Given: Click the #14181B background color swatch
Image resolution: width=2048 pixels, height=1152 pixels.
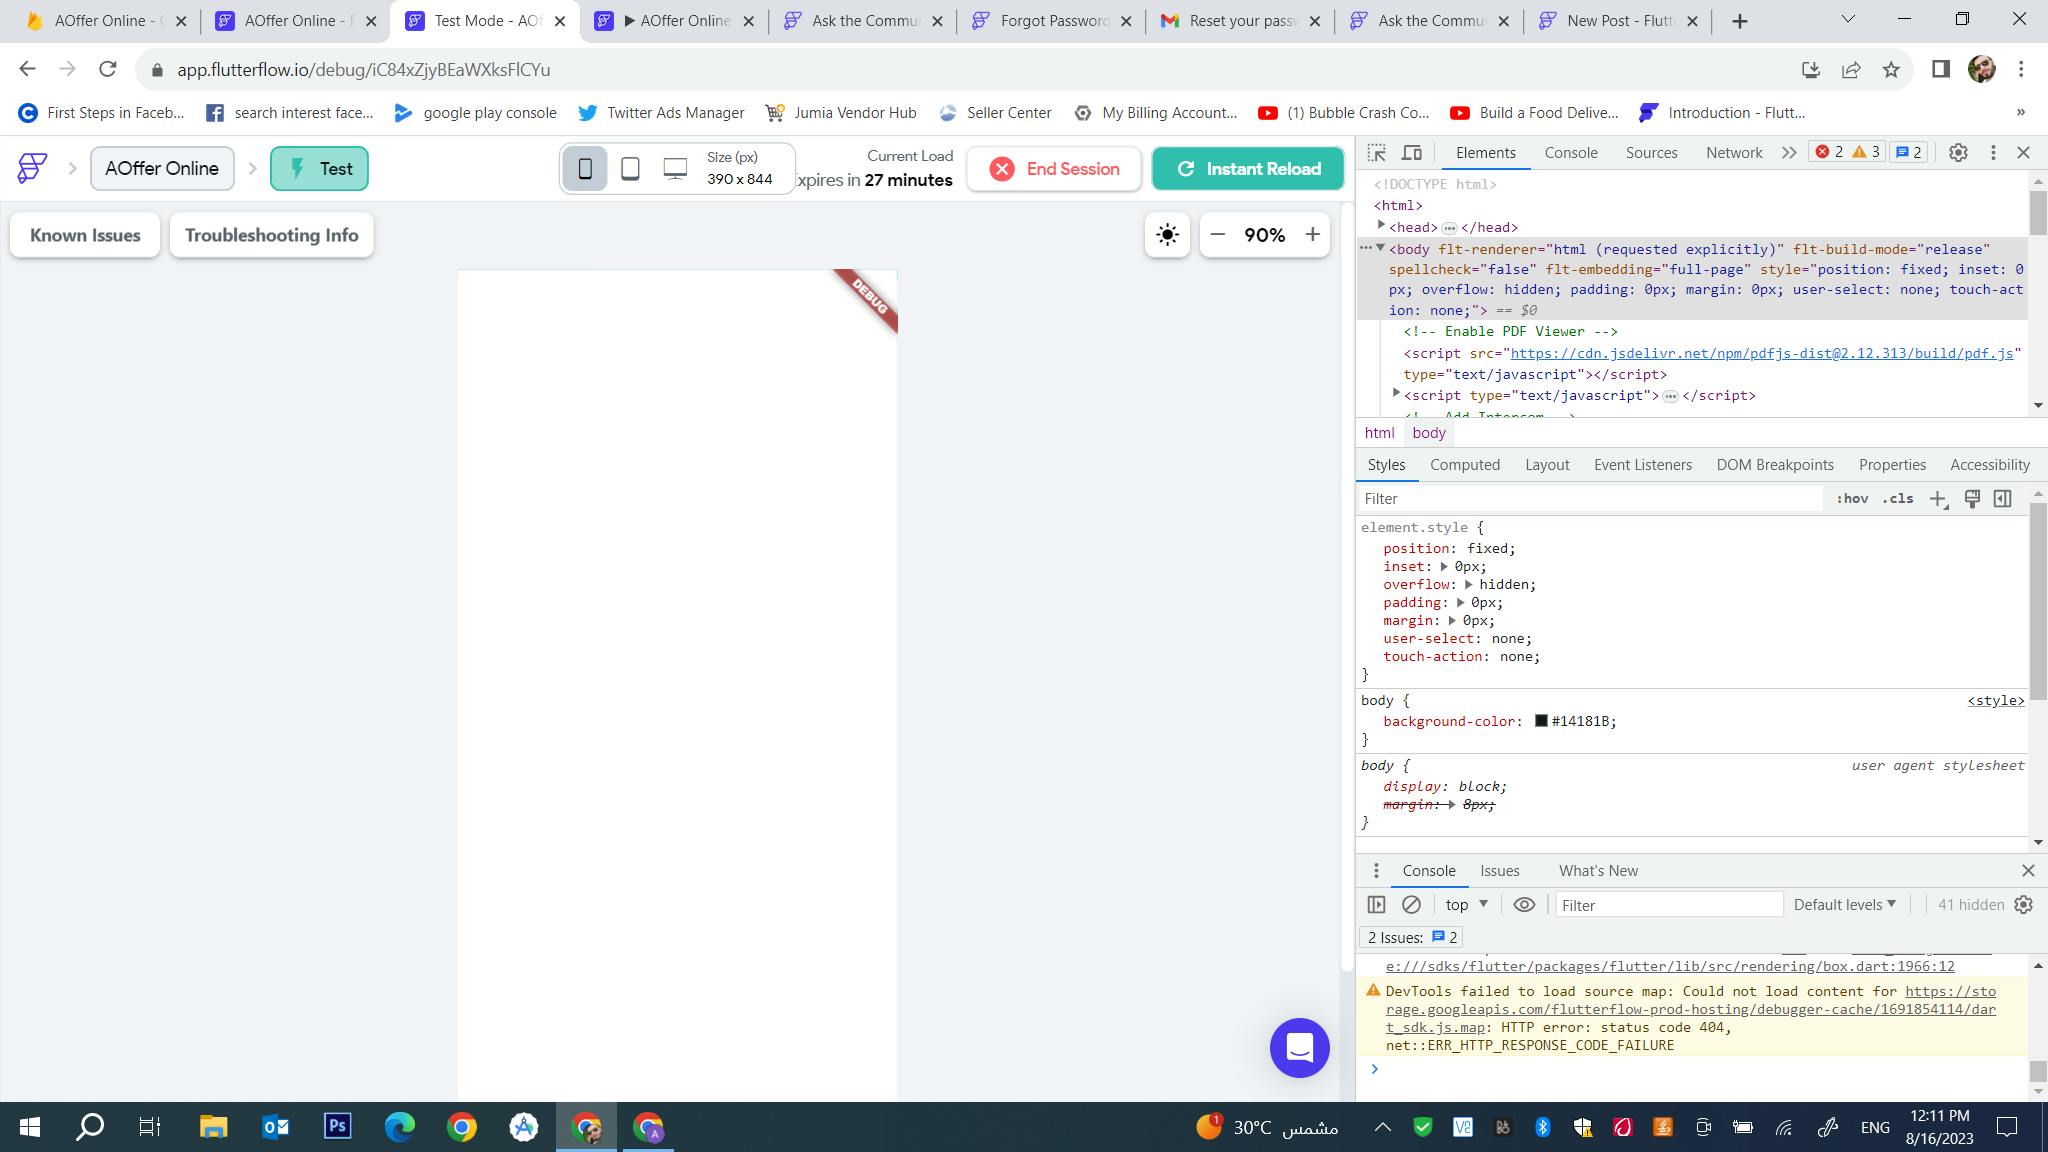Looking at the screenshot, I should (1541, 721).
